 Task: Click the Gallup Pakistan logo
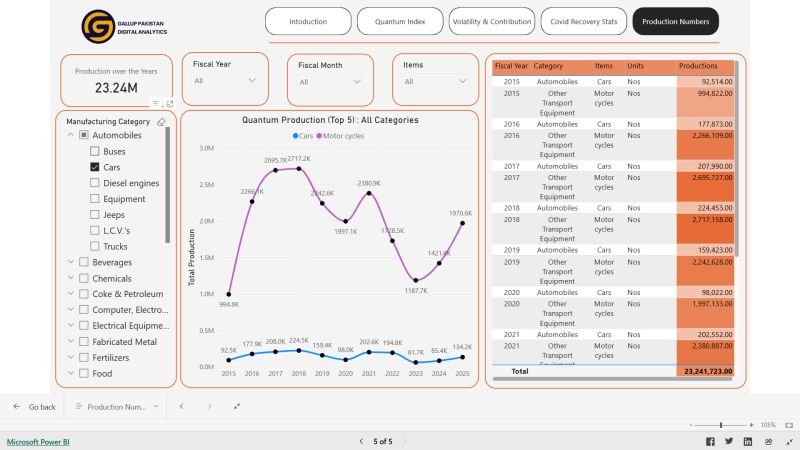click(x=98, y=23)
